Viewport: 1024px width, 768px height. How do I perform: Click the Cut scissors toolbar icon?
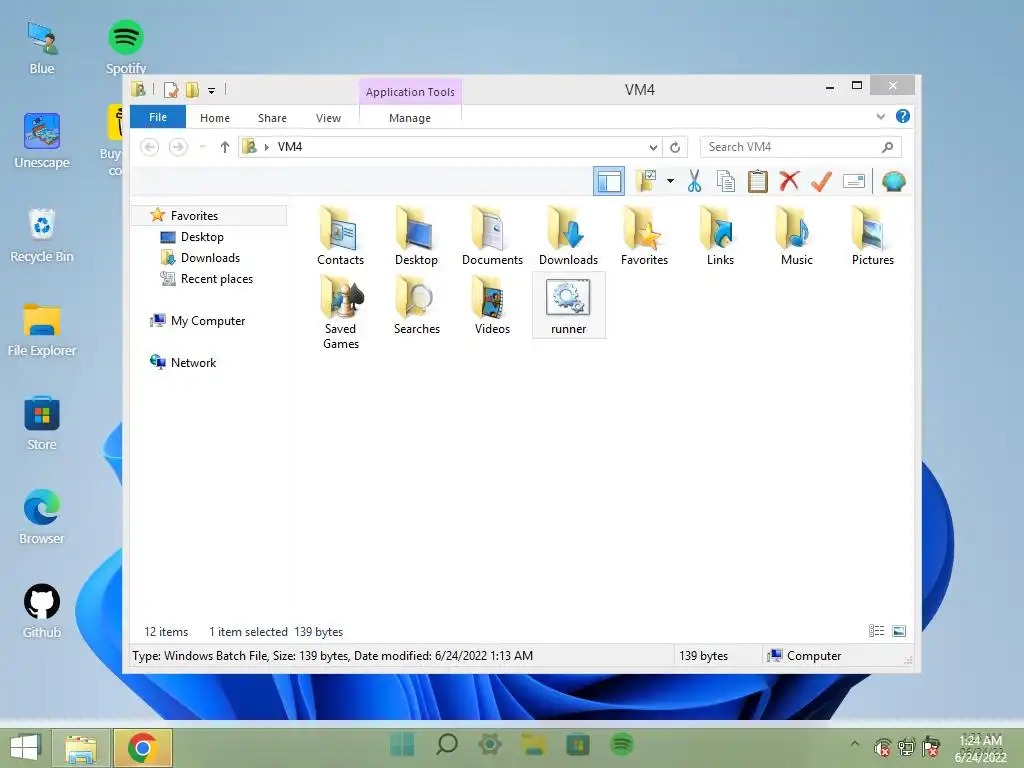tap(694, 181)
